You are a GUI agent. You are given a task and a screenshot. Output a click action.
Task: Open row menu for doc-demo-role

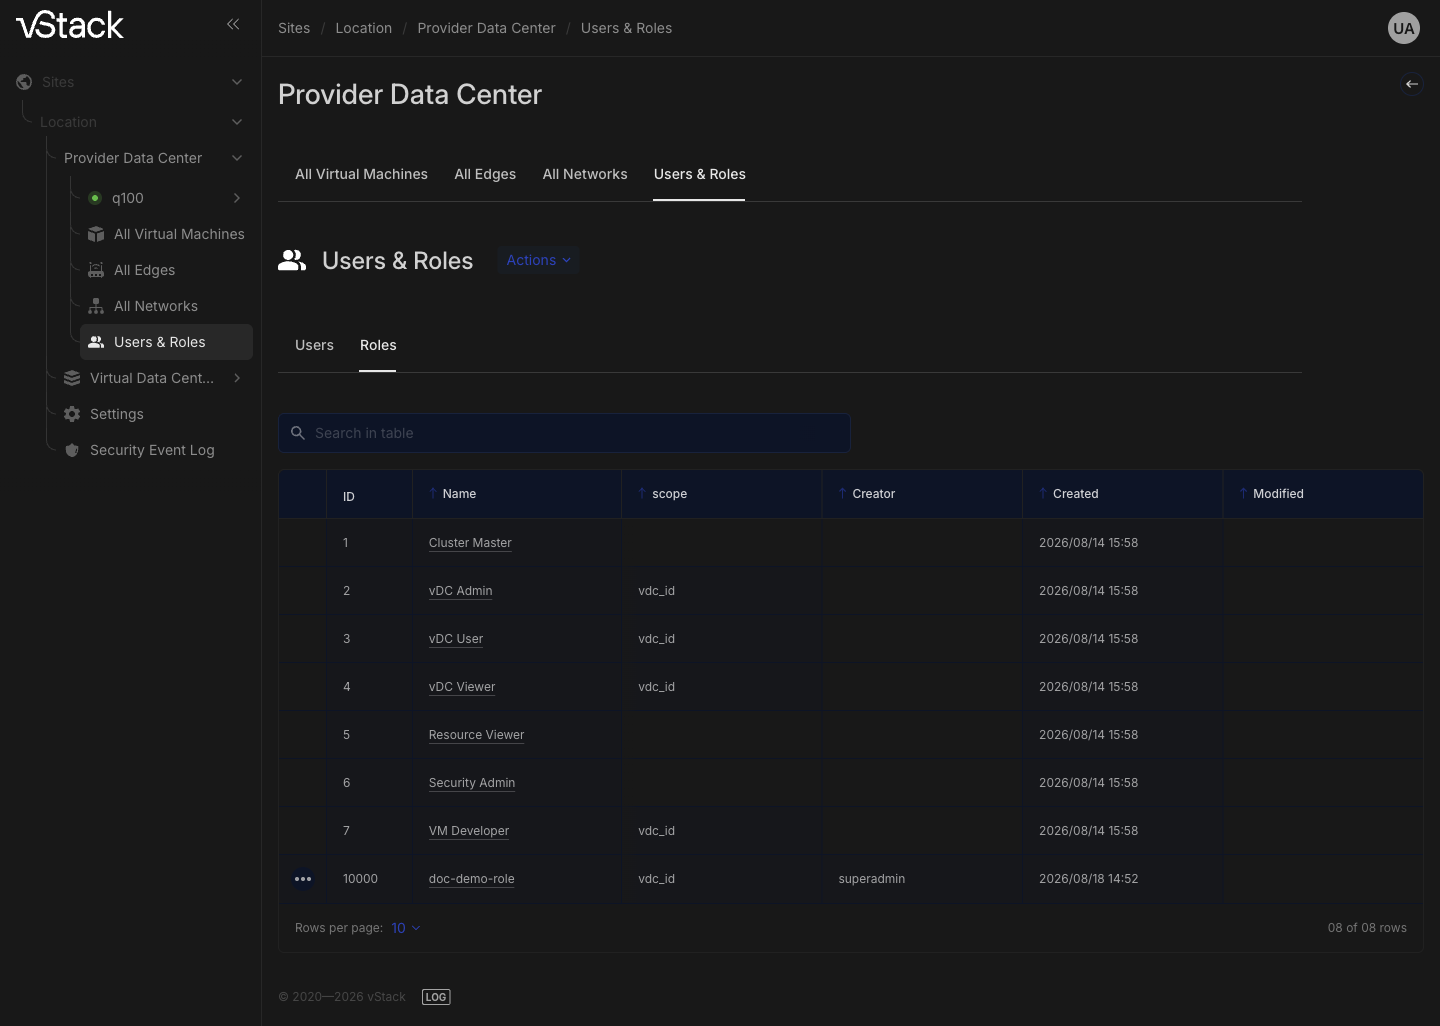[x=303, y=879]
